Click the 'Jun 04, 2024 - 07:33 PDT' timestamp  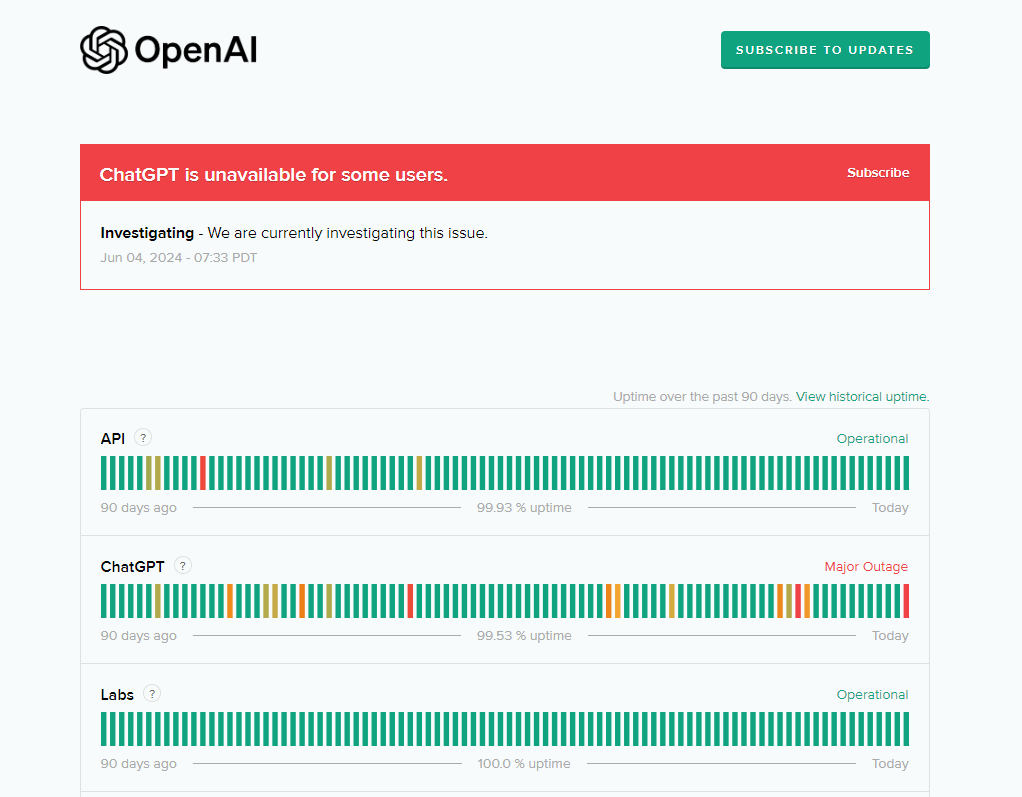point(179,257)
